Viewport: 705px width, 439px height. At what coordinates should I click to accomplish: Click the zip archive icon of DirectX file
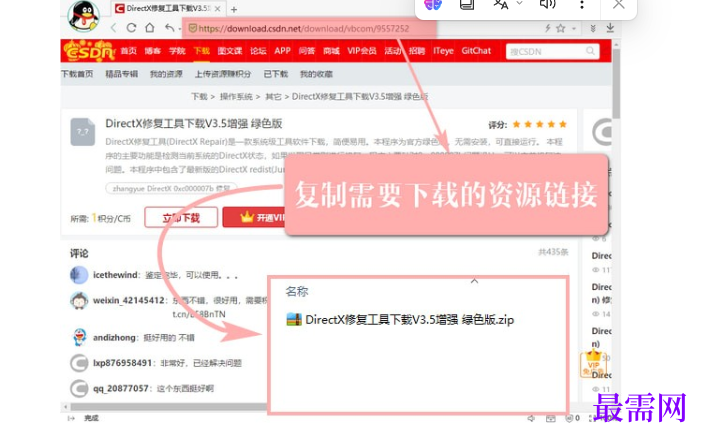pyautogui.click(x=294, y=320)
